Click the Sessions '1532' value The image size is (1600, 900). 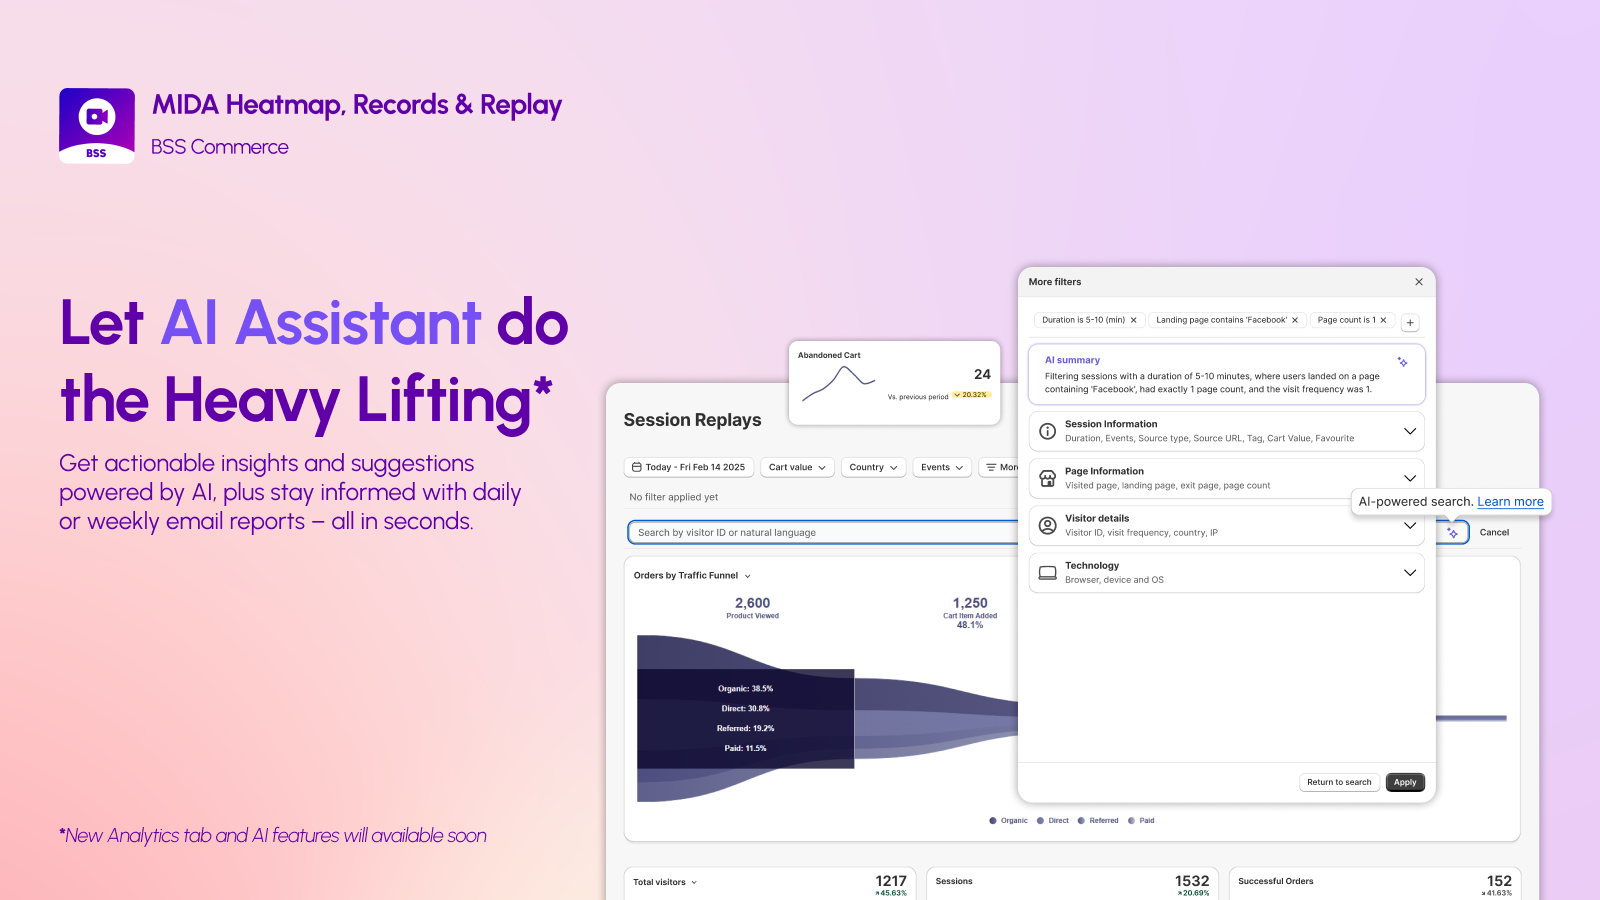(x=1192, y=881)
